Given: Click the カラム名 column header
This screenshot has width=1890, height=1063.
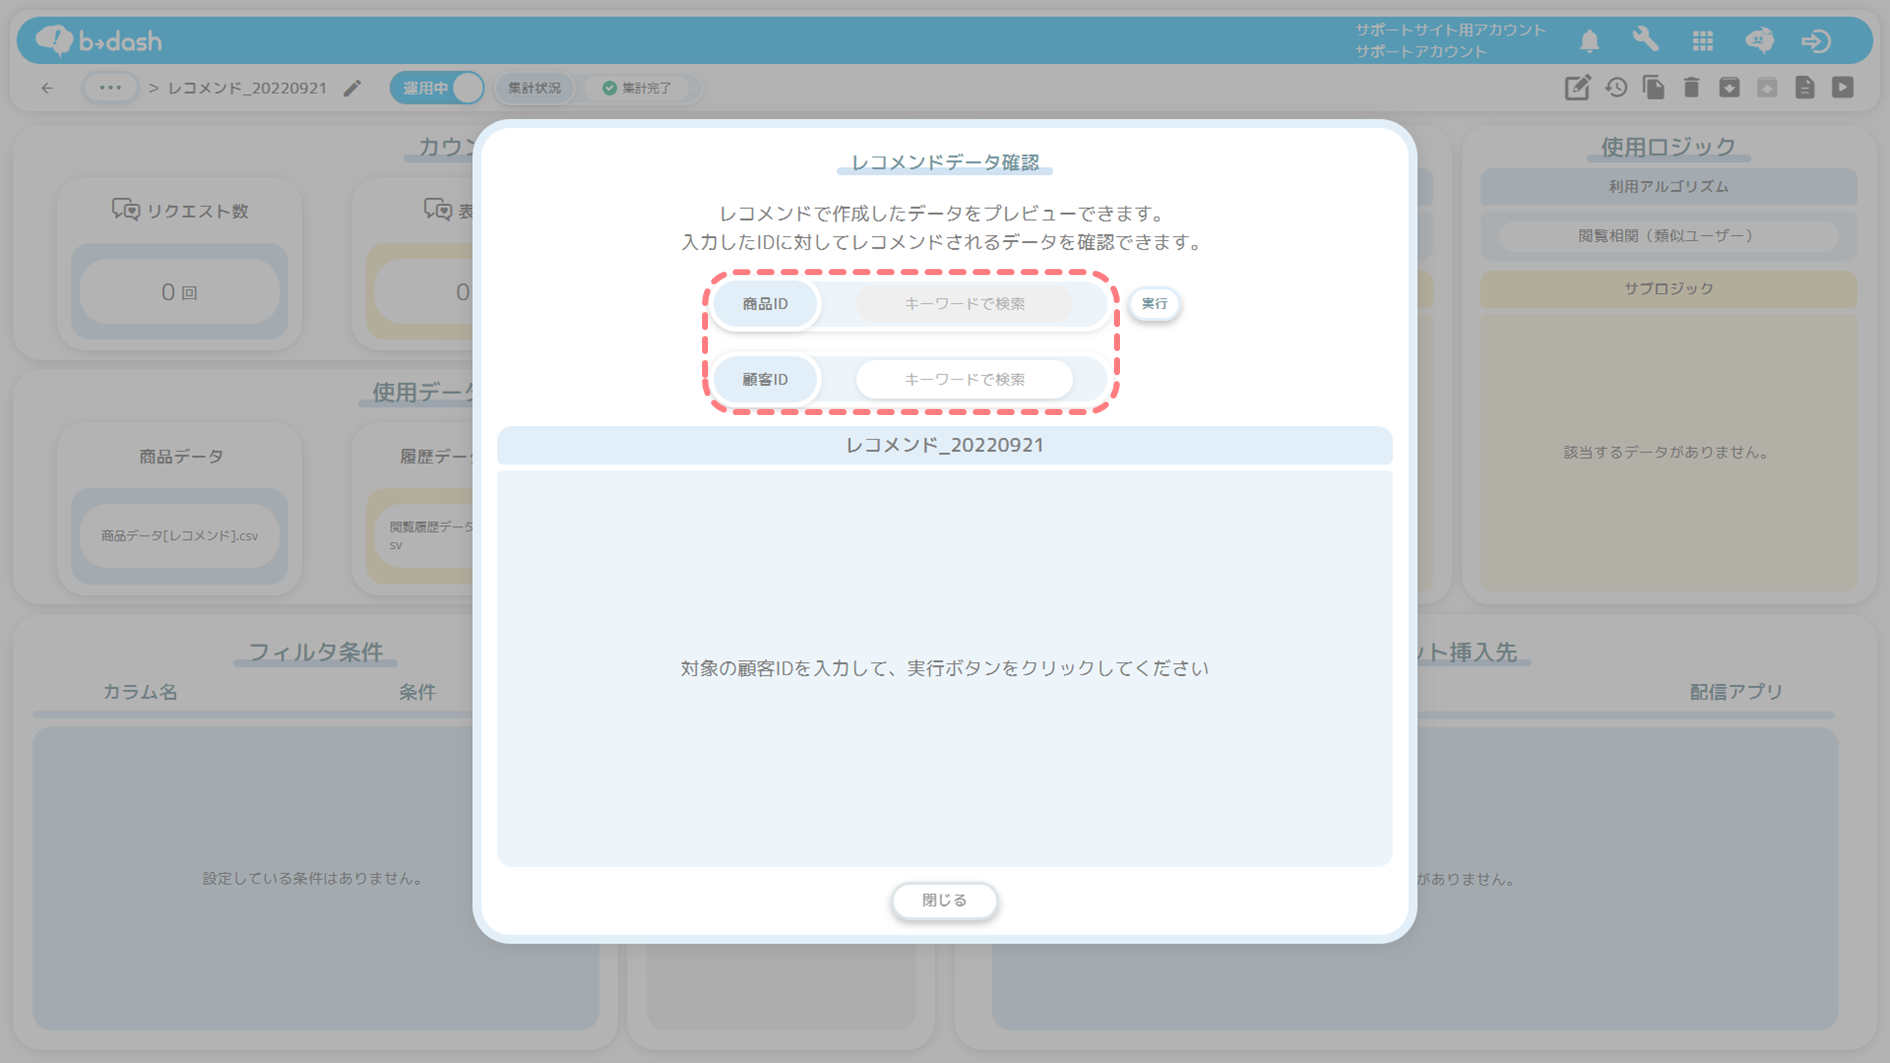Looking at the screenshot, I should 140,692.
